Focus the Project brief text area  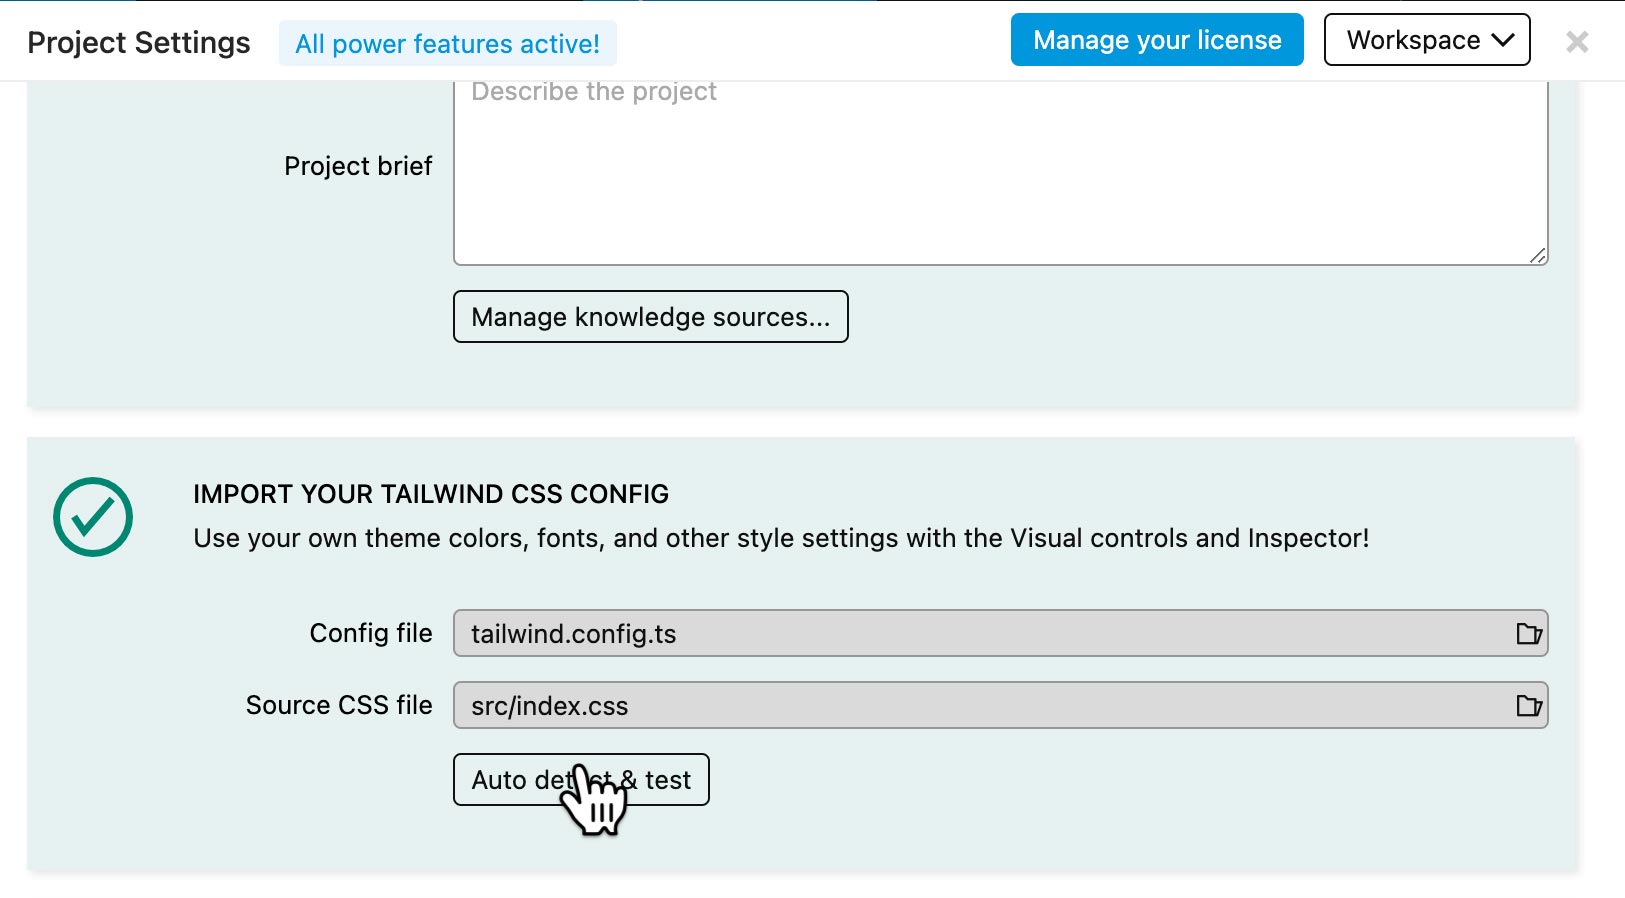click(1001, 172)
